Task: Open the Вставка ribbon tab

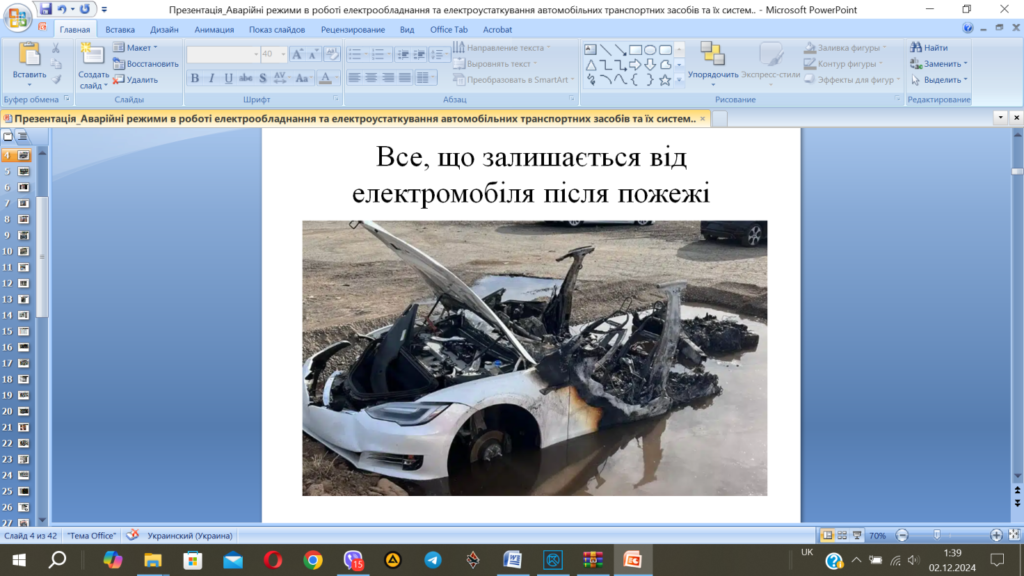Action: pos(120,29)
